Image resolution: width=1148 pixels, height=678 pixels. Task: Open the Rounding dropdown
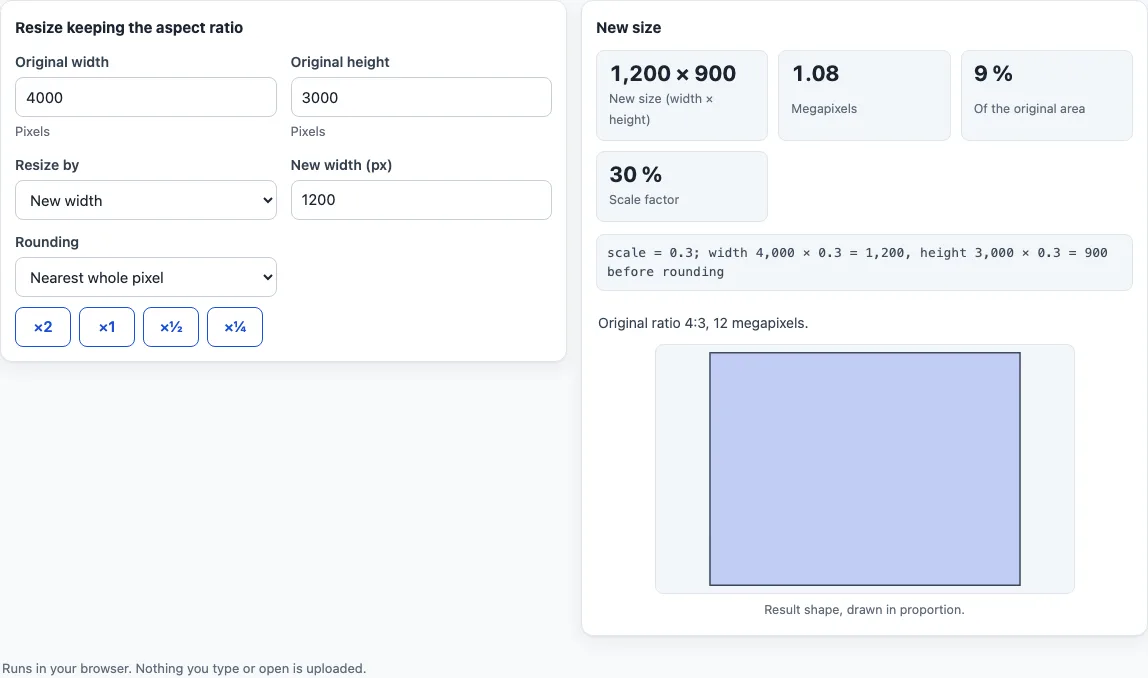(x=146, y=277)
